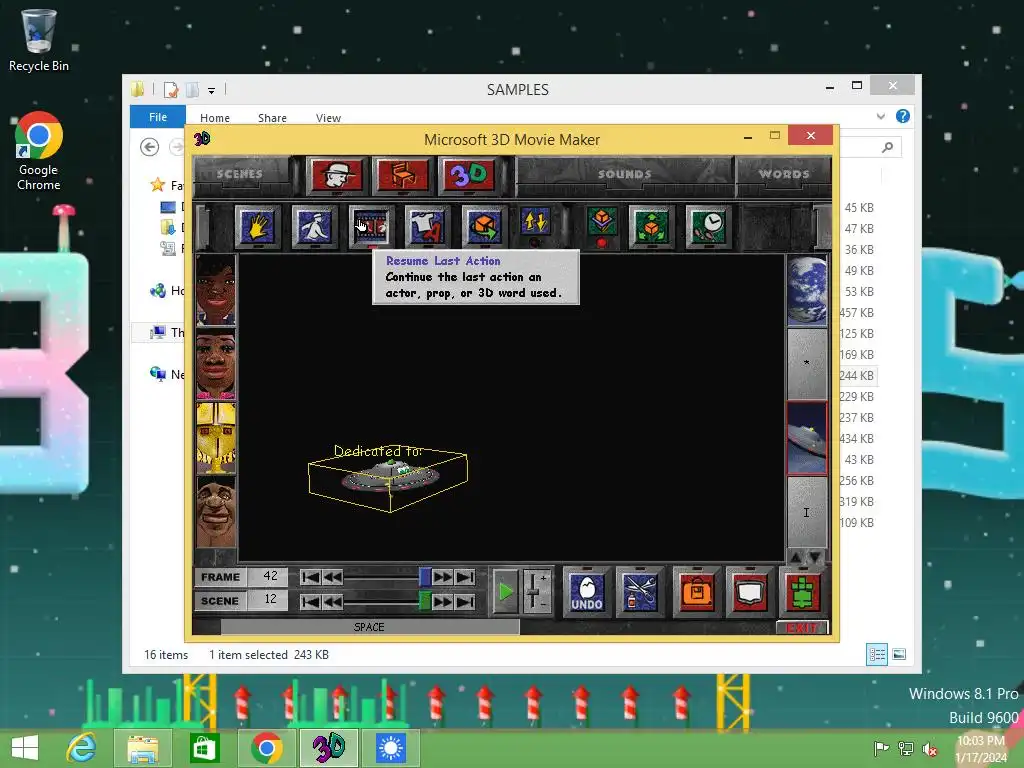The image size is (1024, 768).
Task: Click the SCENE number field showing 12
Action: point(270,600)
